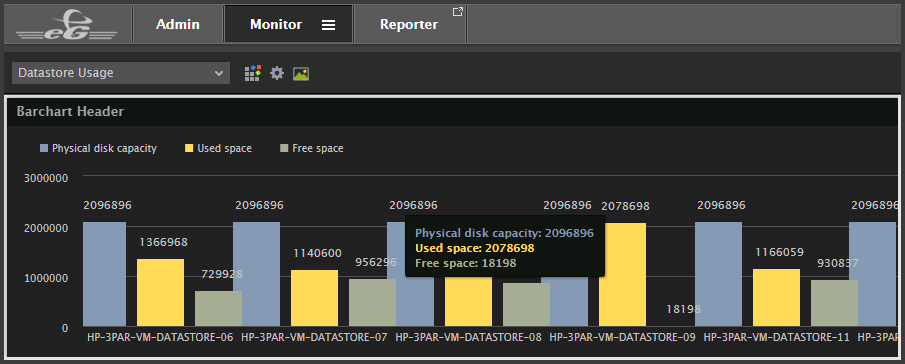
Task: Click the picture background icon
Action: tap(301, 74)
